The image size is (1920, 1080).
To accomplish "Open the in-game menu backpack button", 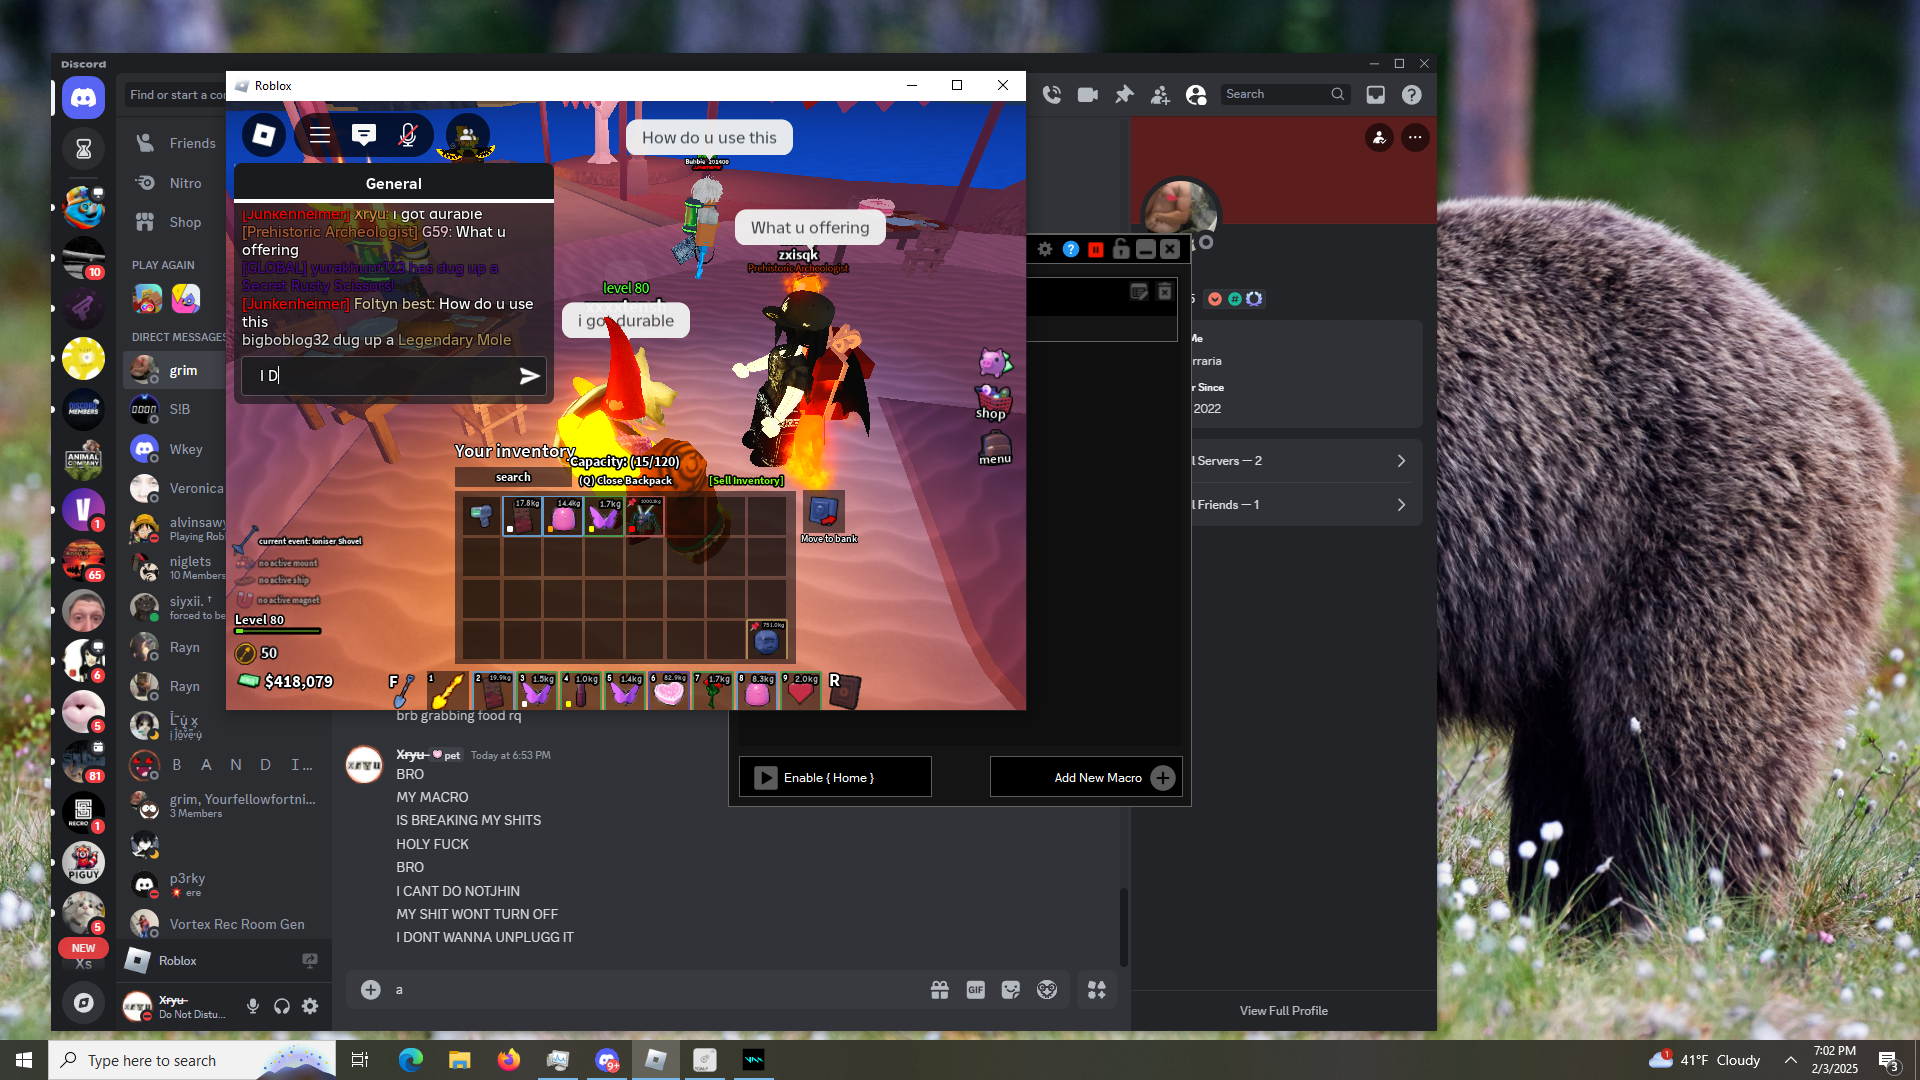I will 995,448.
